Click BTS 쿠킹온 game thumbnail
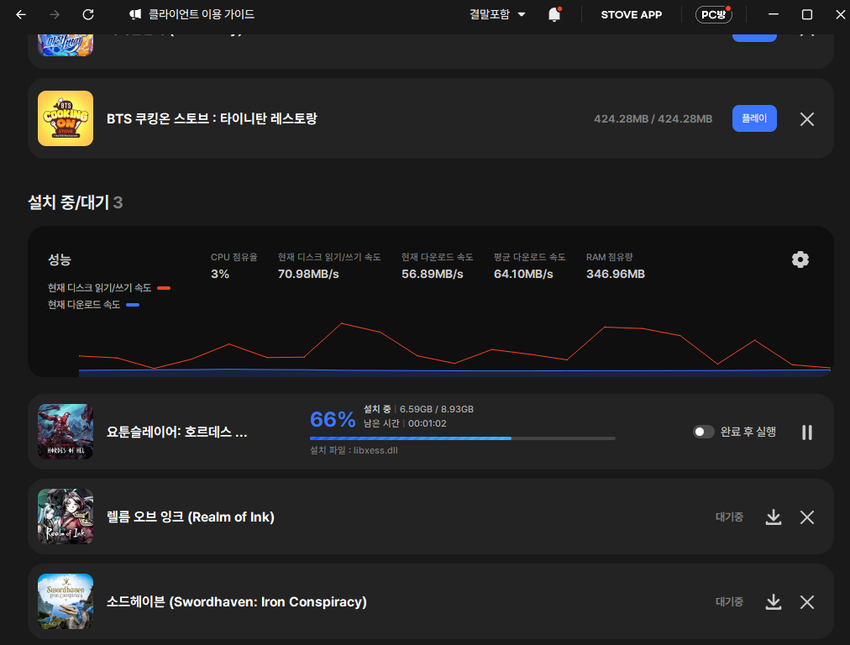 point(66,118)
